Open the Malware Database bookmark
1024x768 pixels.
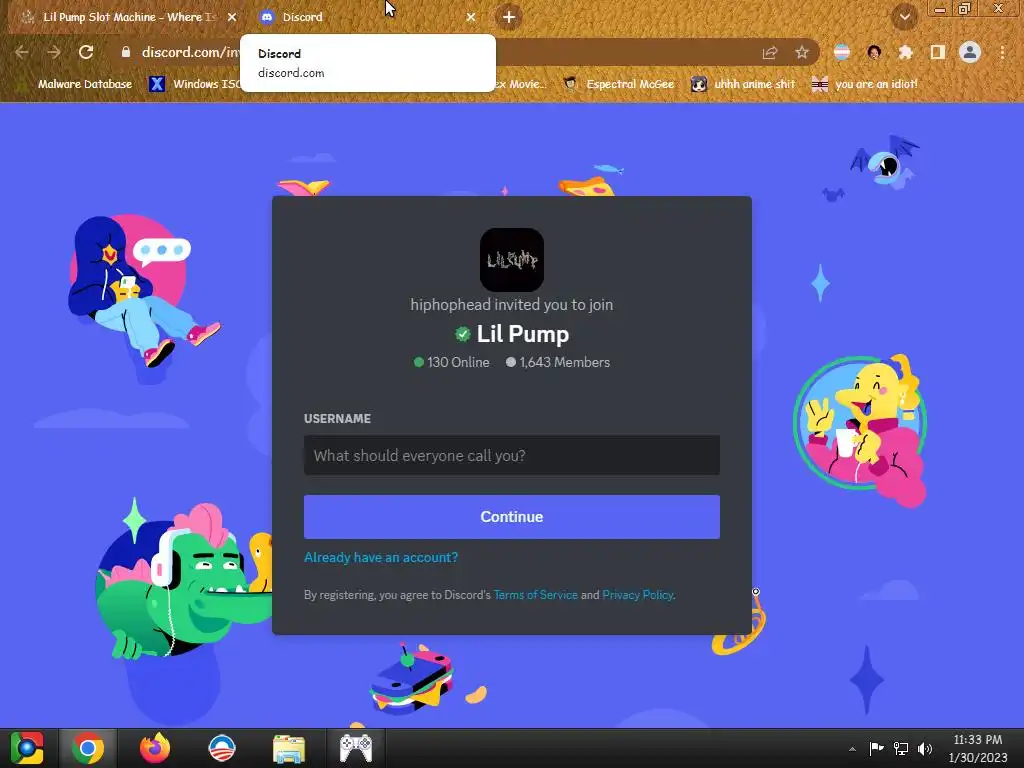point(76,84)
